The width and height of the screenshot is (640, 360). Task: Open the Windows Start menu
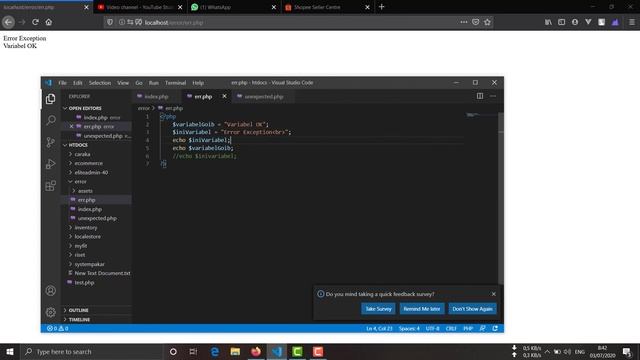coord(10,351)
